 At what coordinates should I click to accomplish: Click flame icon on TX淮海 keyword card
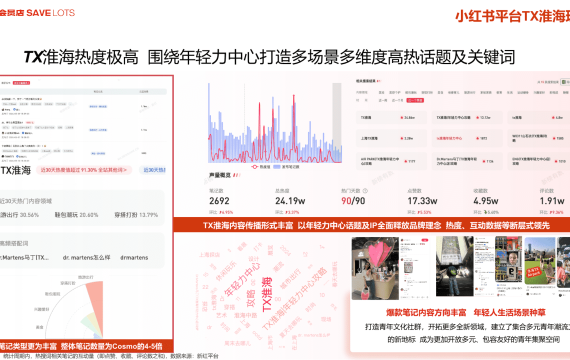click(402, 118)
